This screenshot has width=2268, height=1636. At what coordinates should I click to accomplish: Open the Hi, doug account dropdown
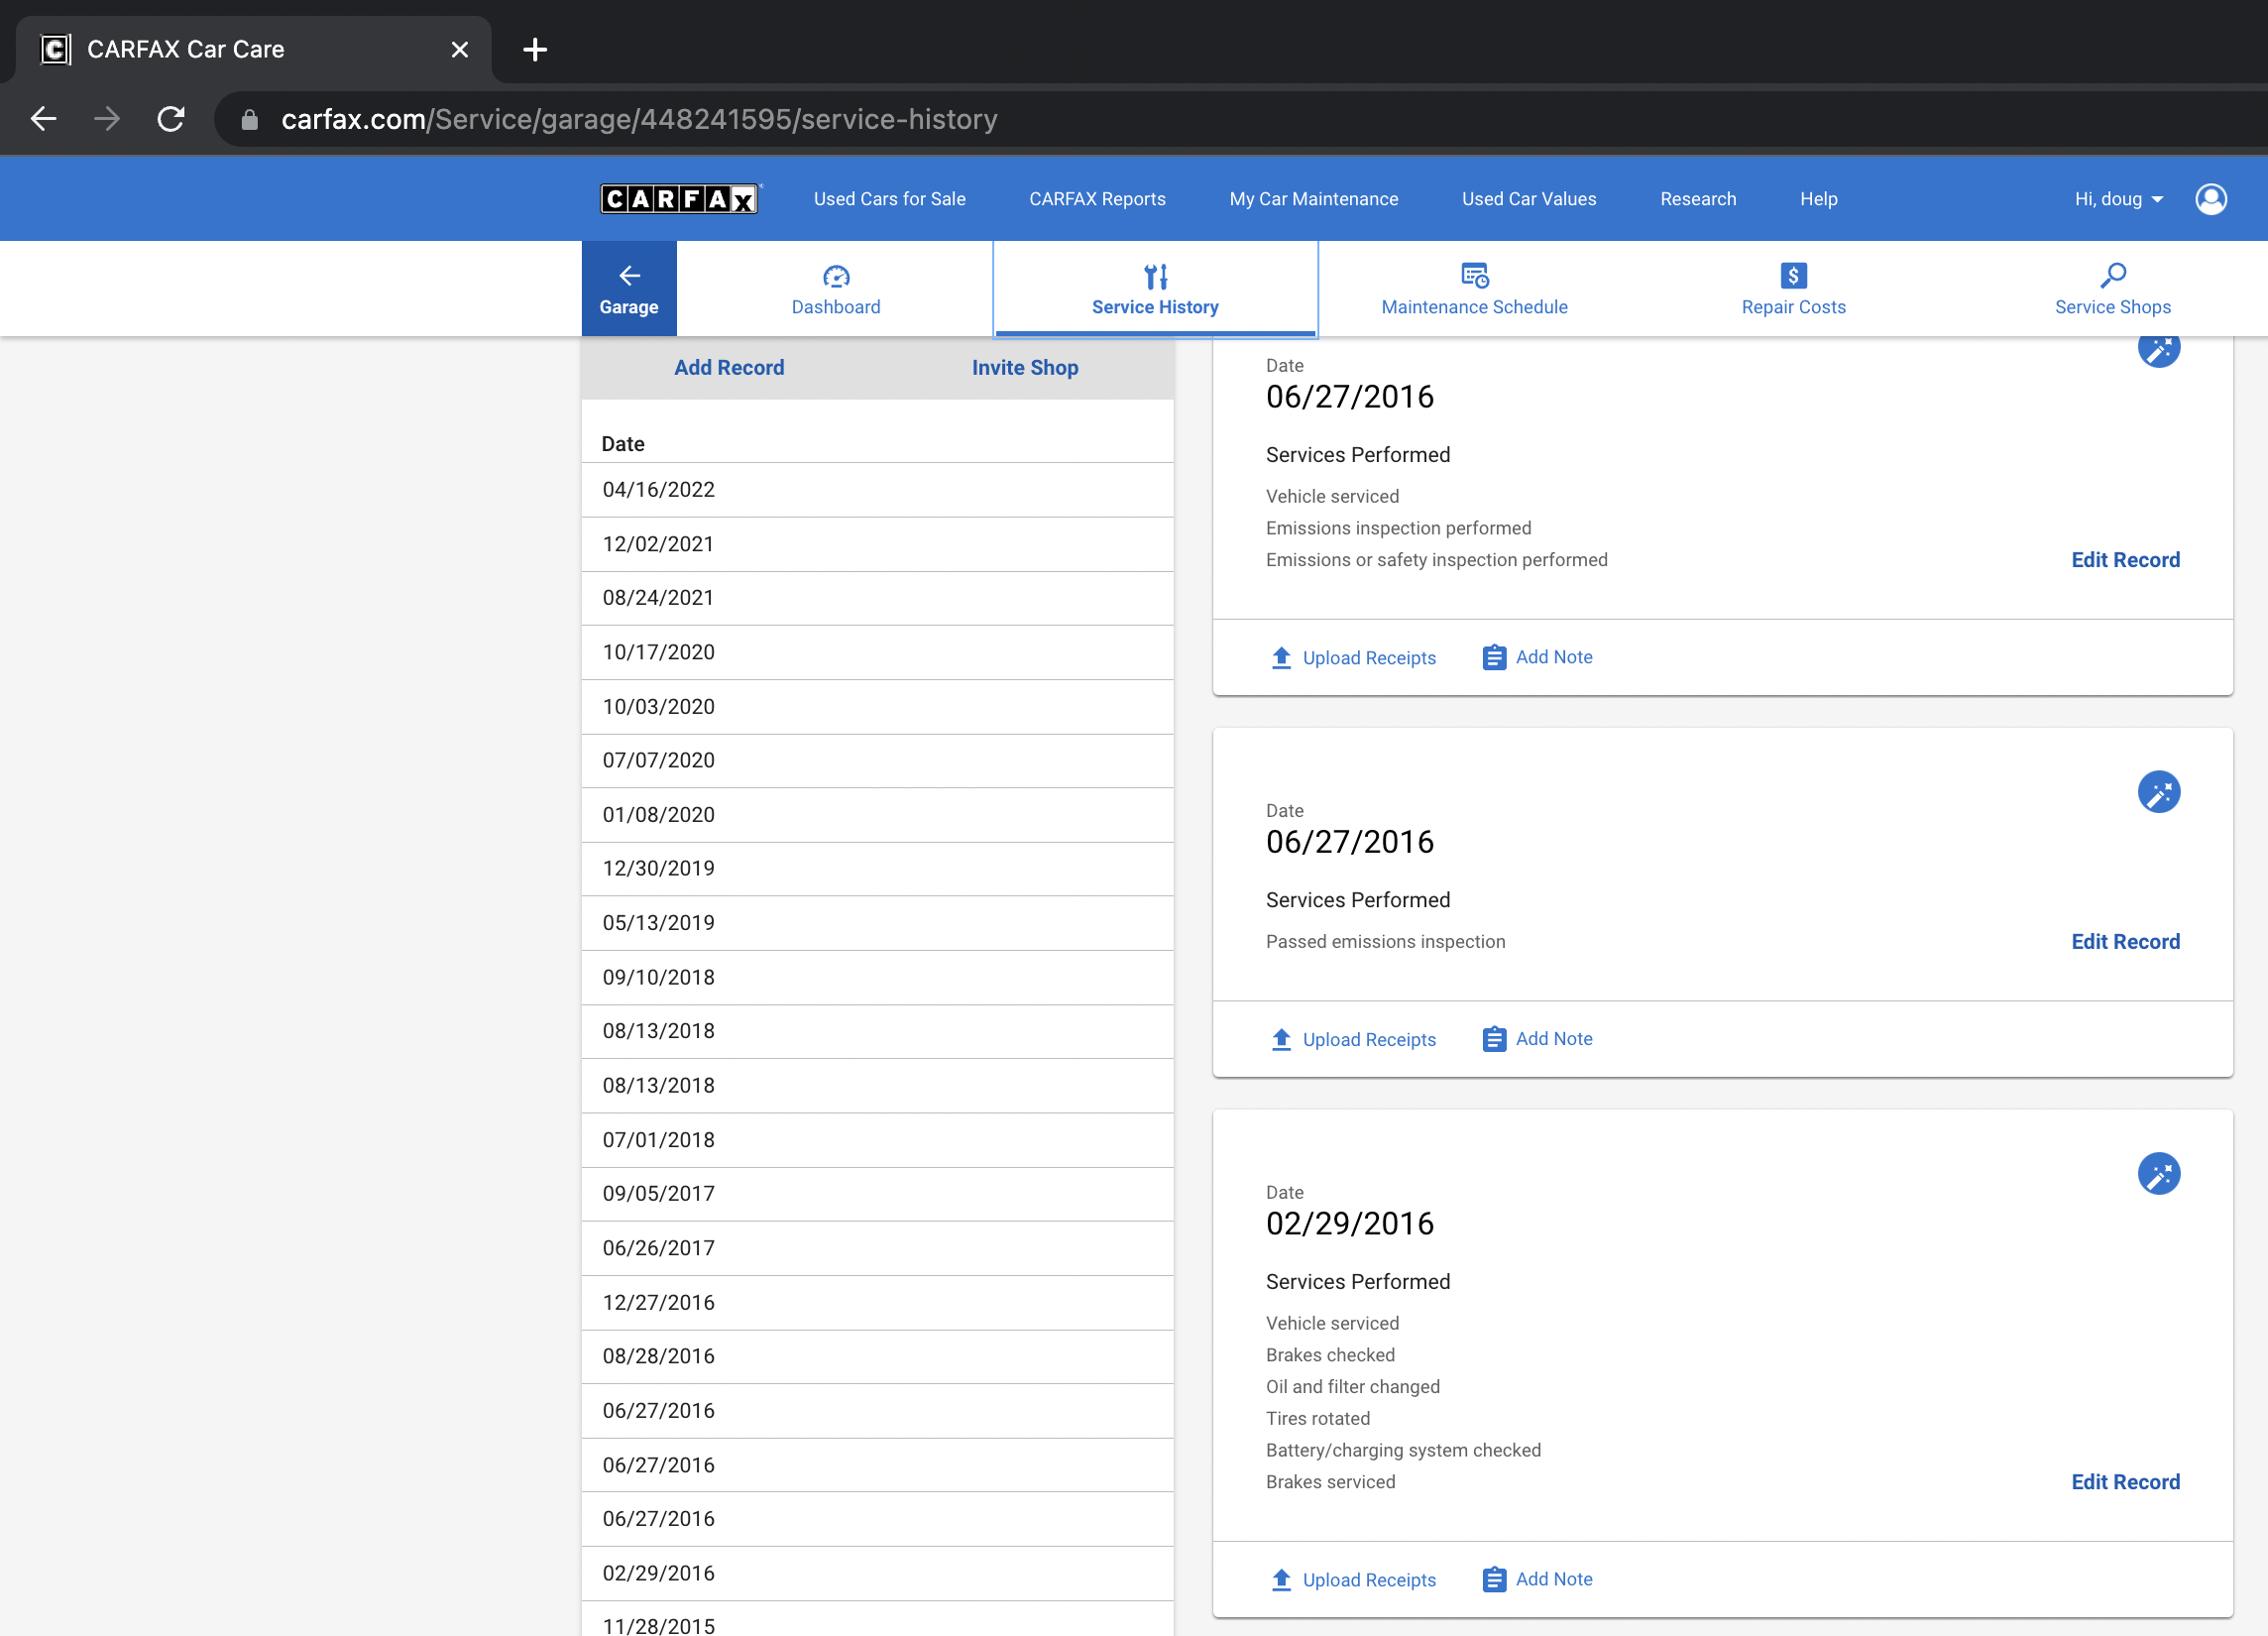(2118, 199)
